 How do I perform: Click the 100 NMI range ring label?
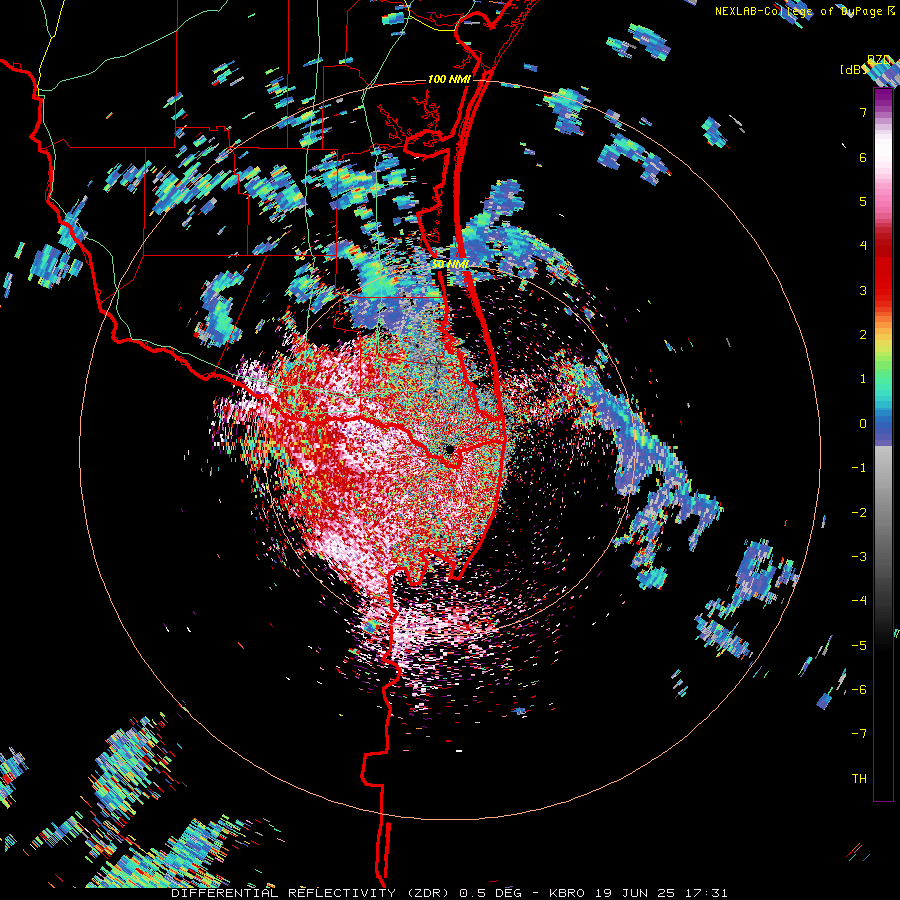point(449,79)
